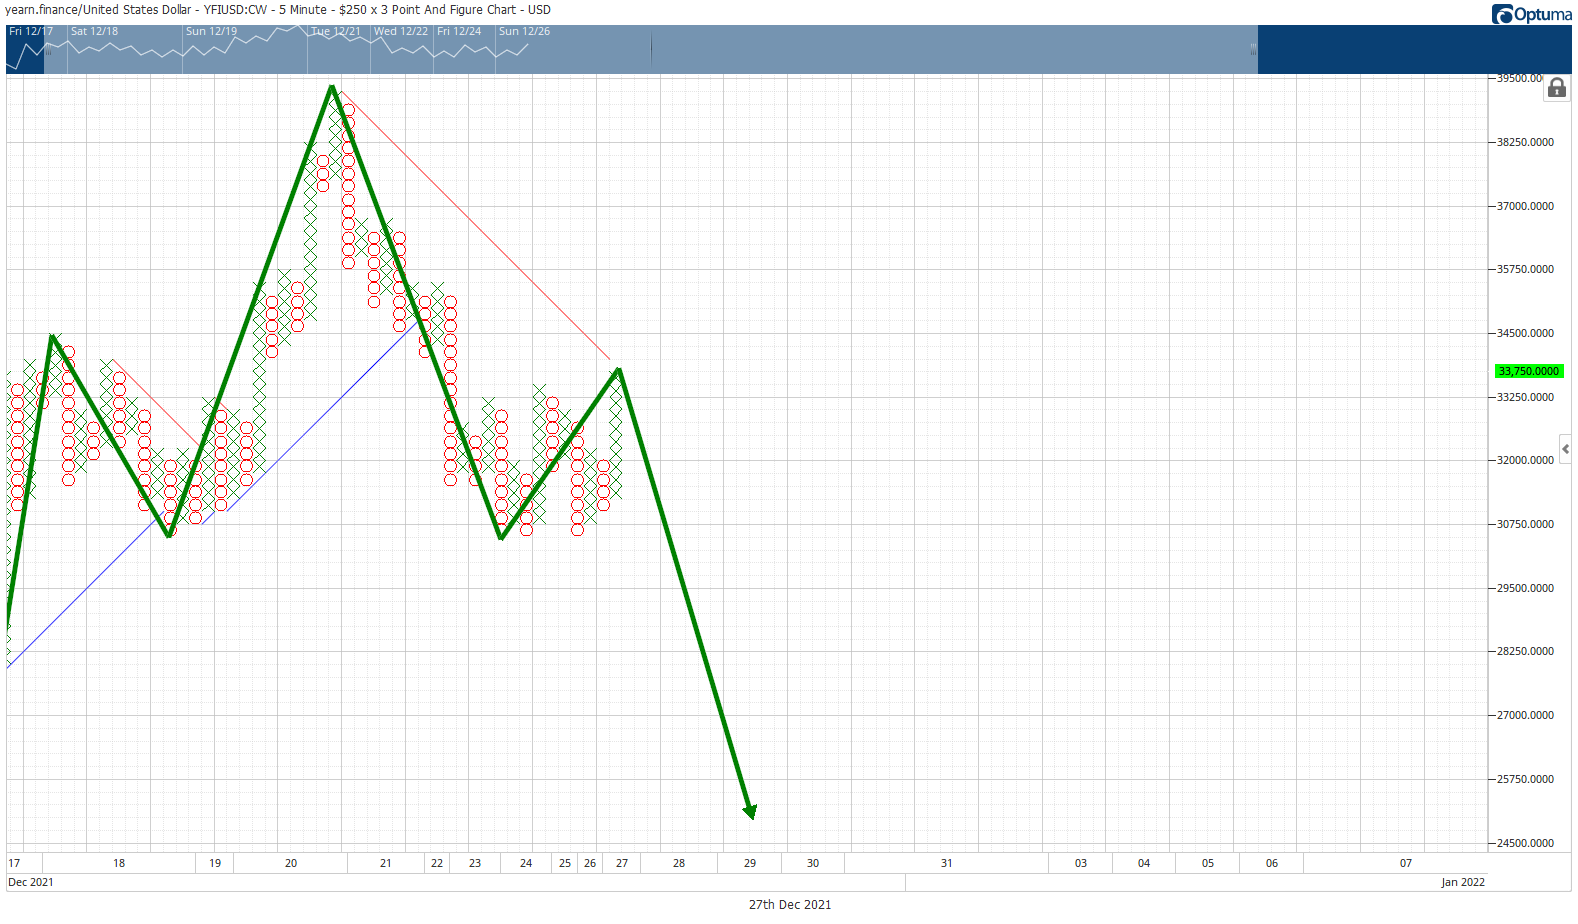The image size is (1578, 924).
Task: Click the Dec 2021 month label
Action: pos(31,882)
